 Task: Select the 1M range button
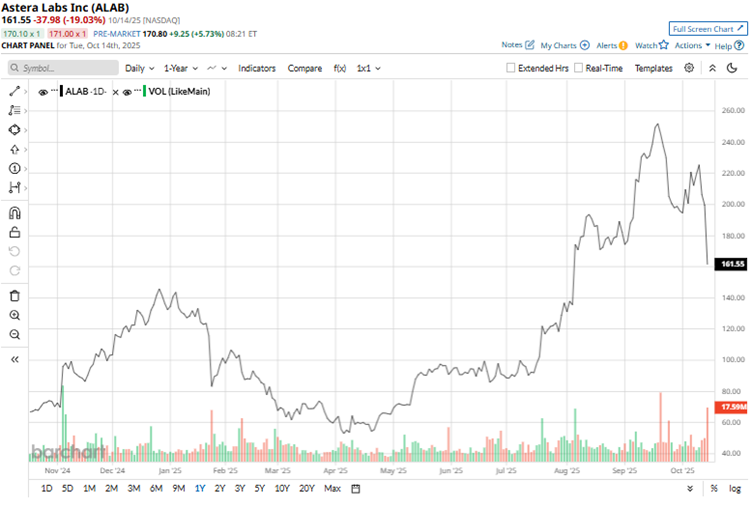point(89,488)
